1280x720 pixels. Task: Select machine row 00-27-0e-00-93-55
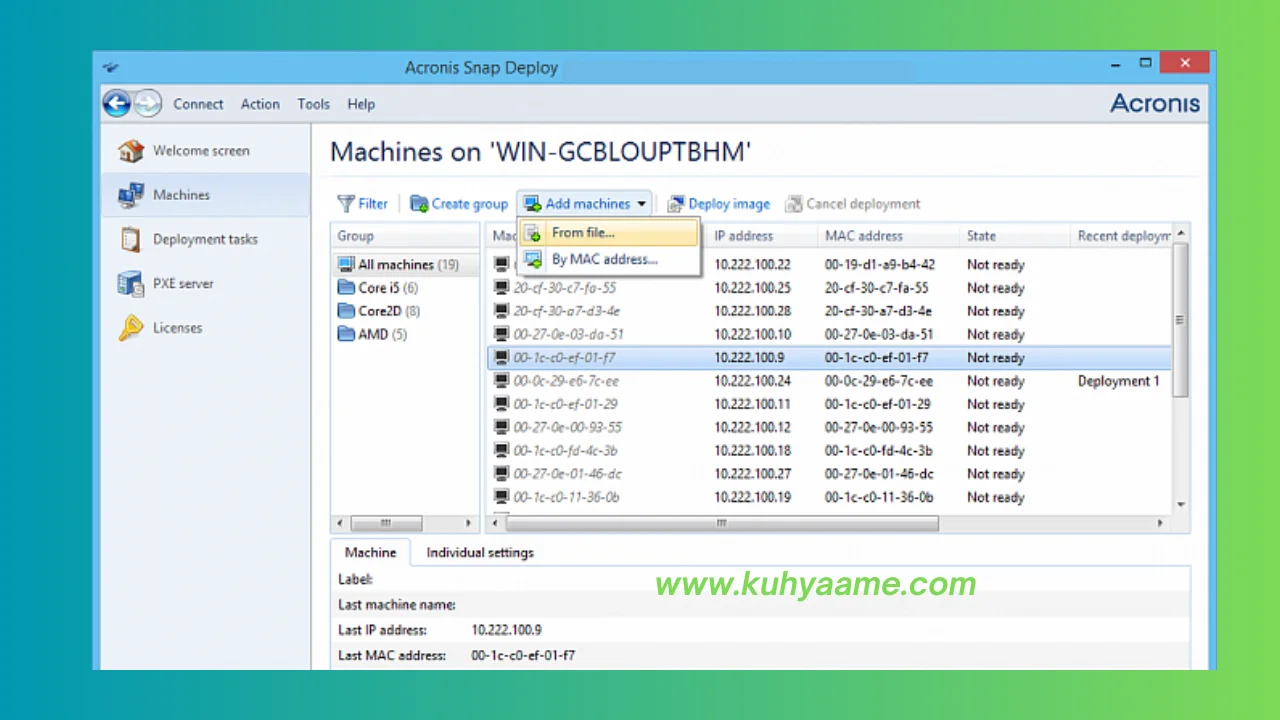coord(829,427)
